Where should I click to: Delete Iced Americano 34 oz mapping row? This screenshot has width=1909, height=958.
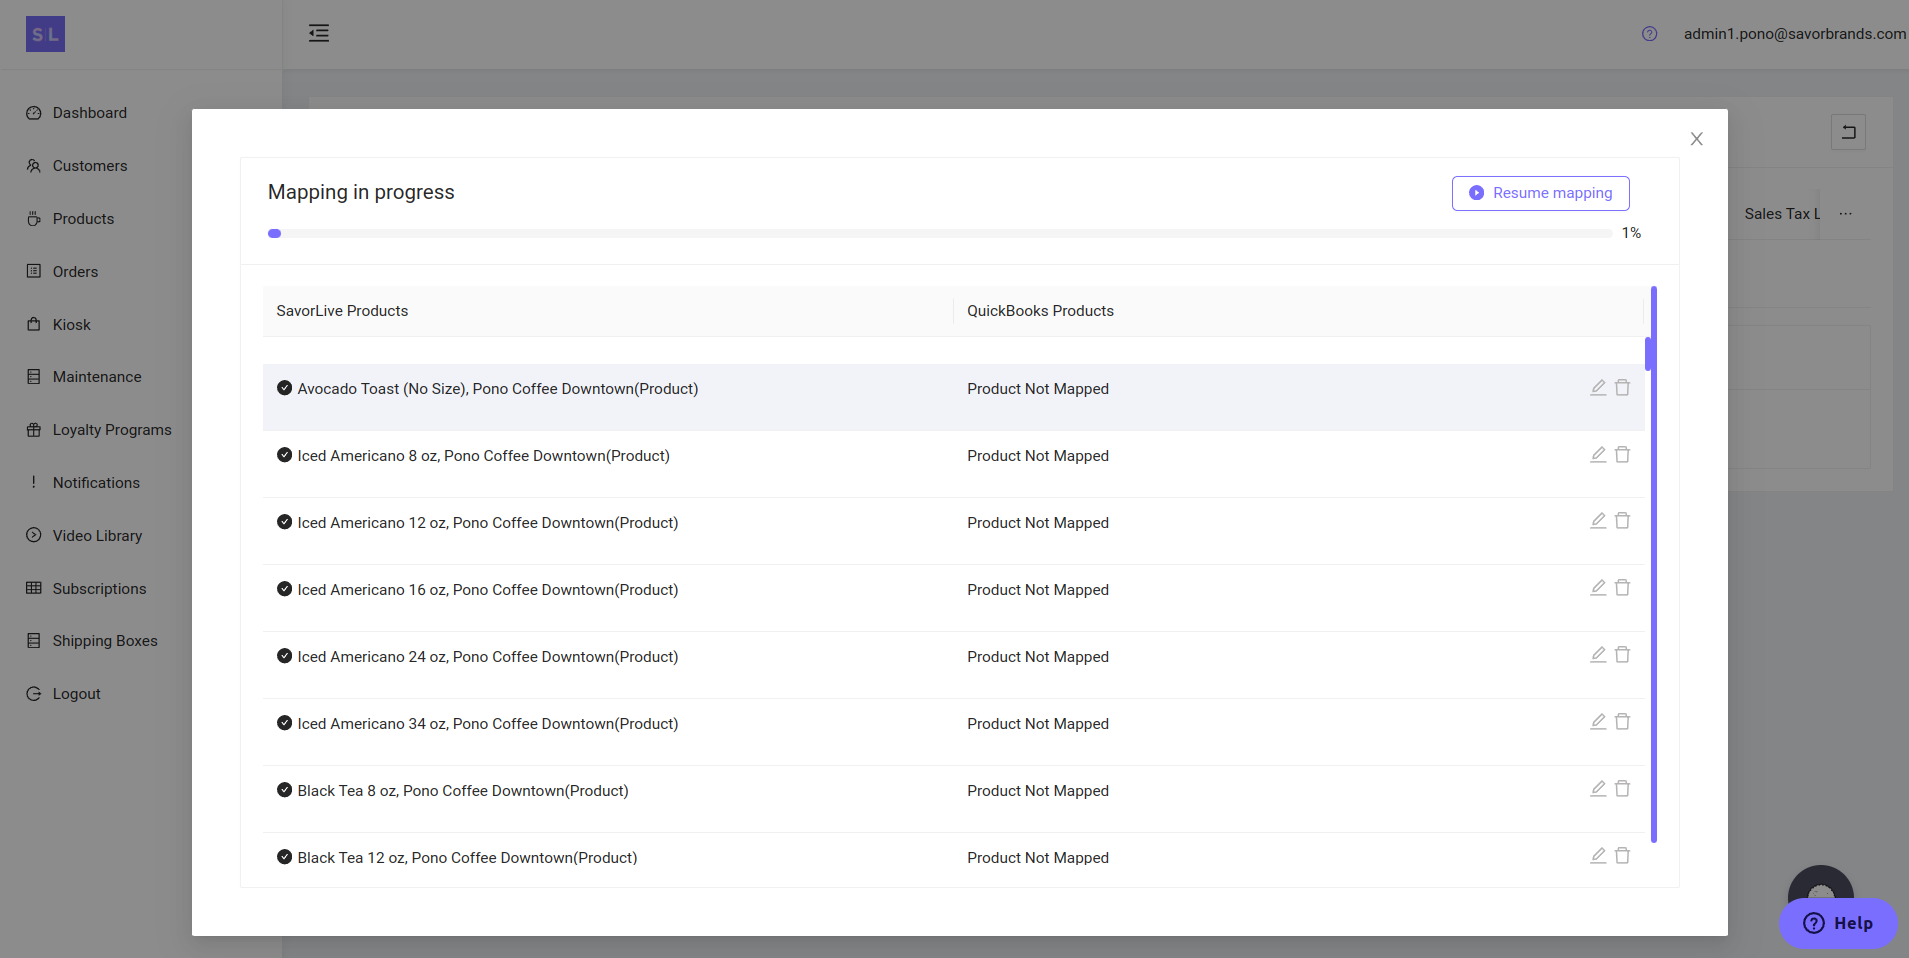pos(1622,722)
